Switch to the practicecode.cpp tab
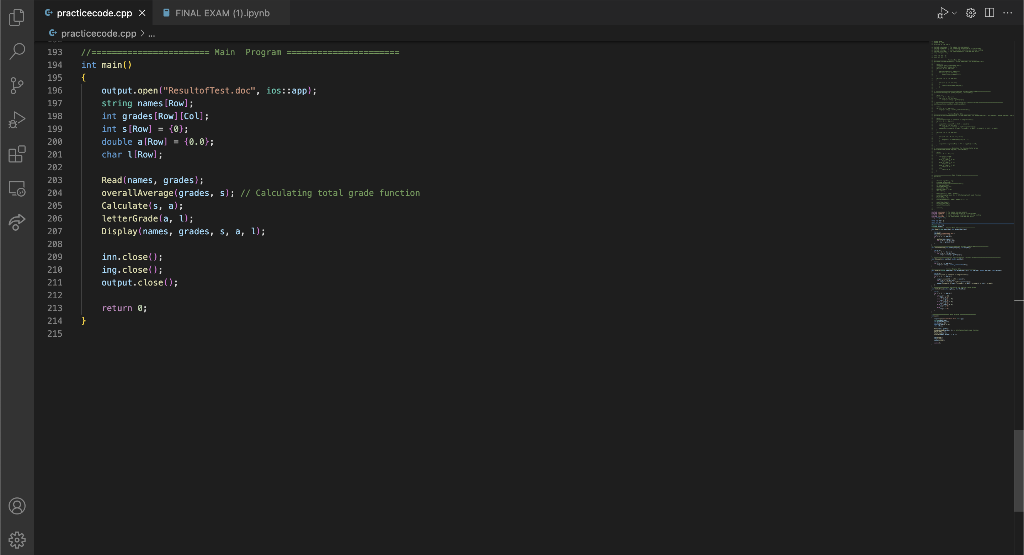The image size is (1024, 555). coord(94,13)
